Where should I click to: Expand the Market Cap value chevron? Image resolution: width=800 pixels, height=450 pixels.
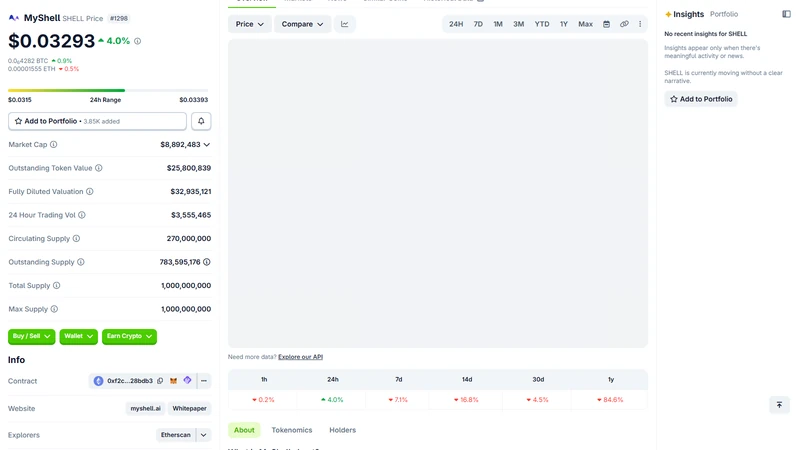(207, 144)
